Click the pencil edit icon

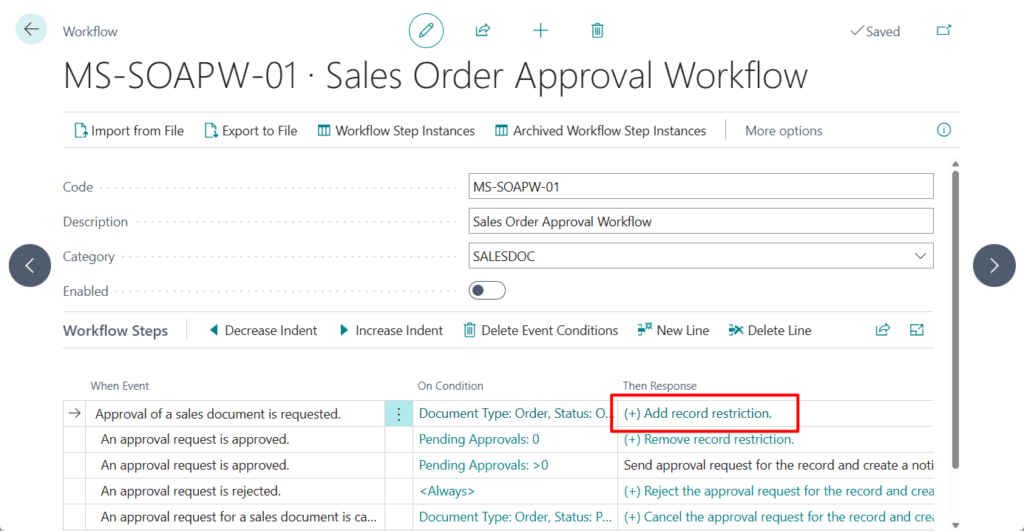[x=426, y=31]
